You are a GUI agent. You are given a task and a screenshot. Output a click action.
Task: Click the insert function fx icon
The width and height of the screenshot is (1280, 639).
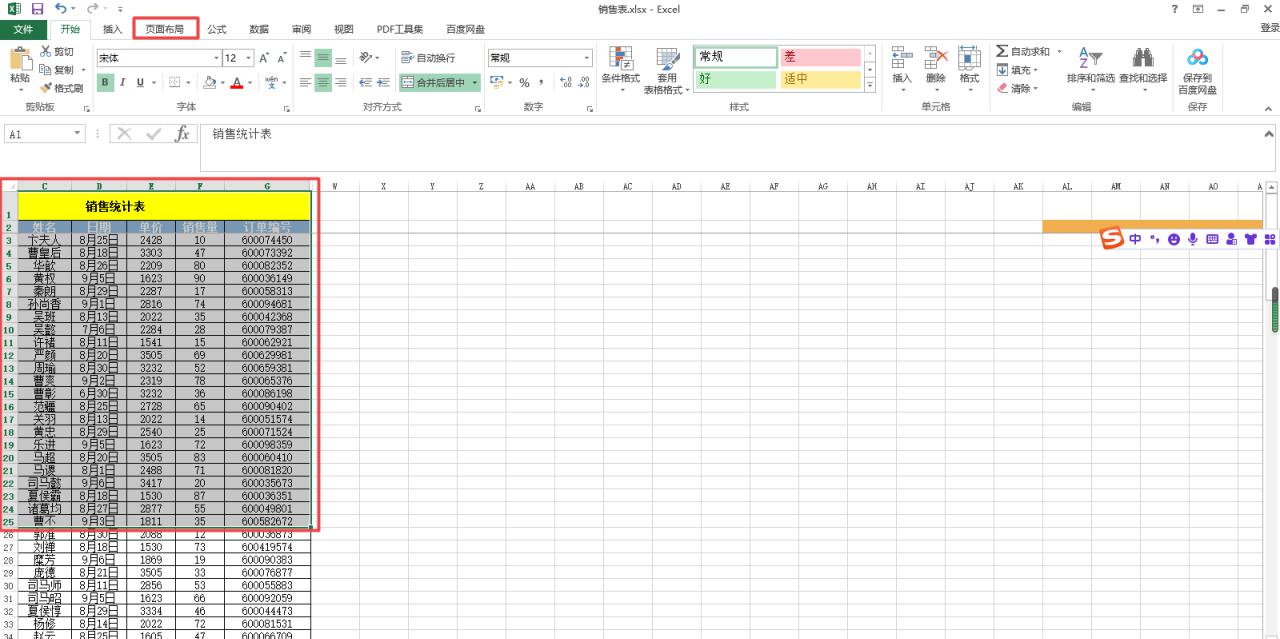point(182,134)
